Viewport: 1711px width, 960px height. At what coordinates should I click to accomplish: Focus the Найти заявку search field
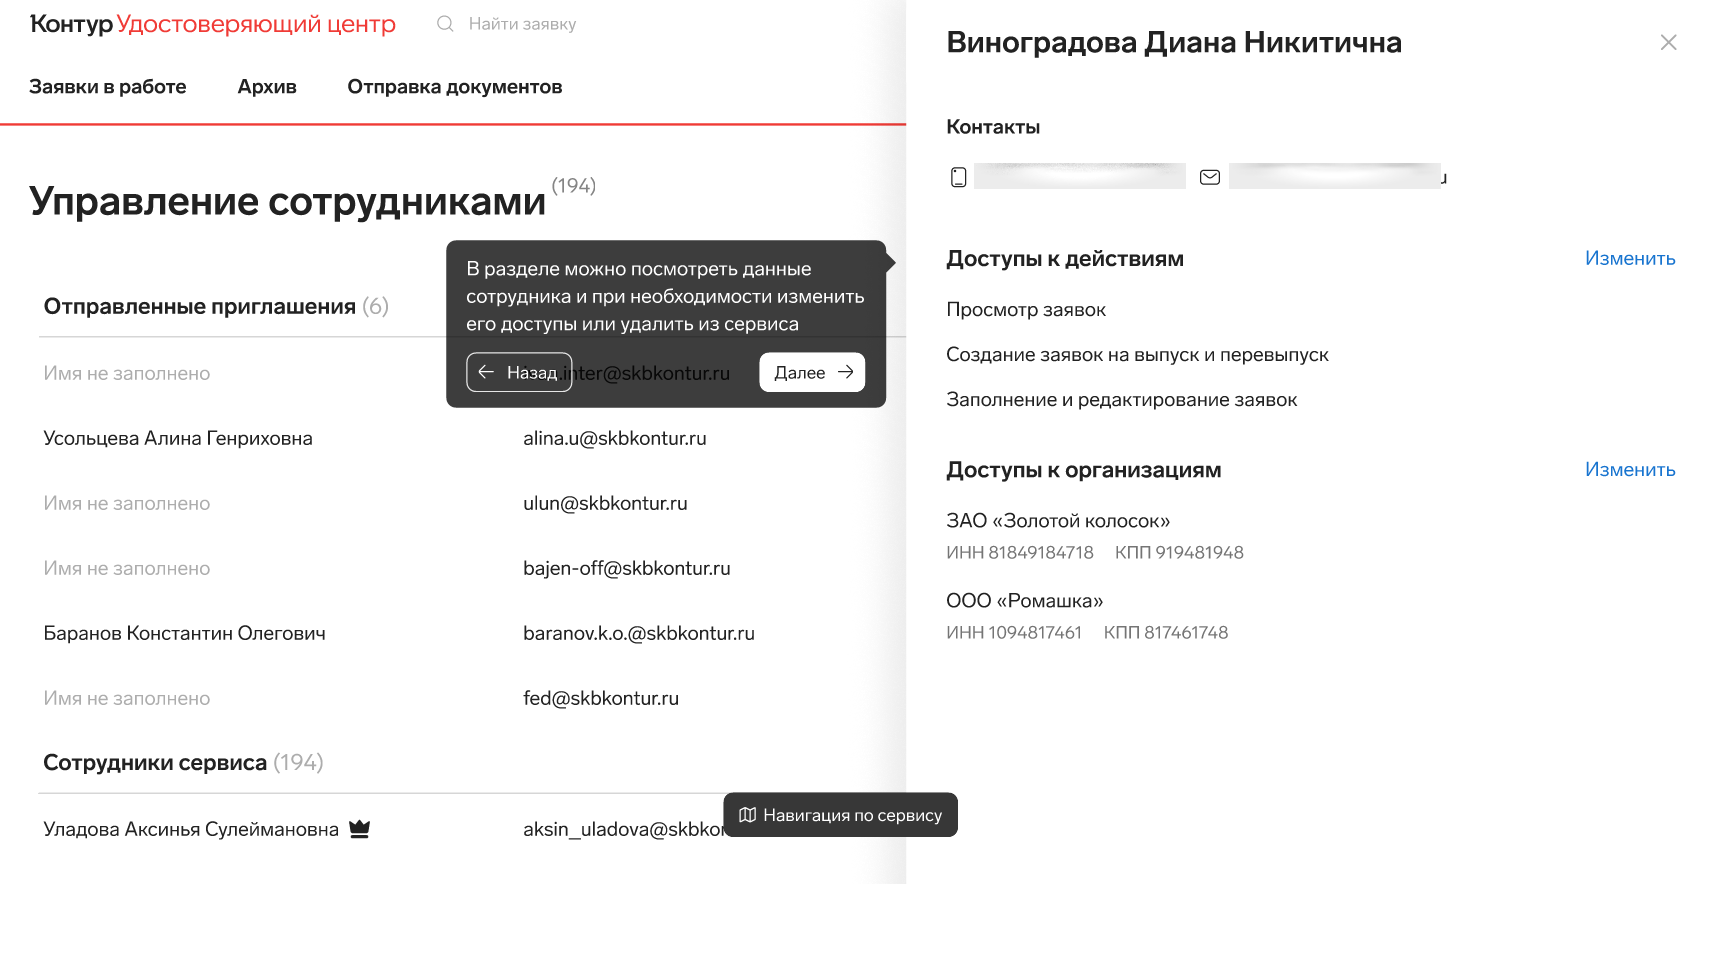(x=522, y=24)
